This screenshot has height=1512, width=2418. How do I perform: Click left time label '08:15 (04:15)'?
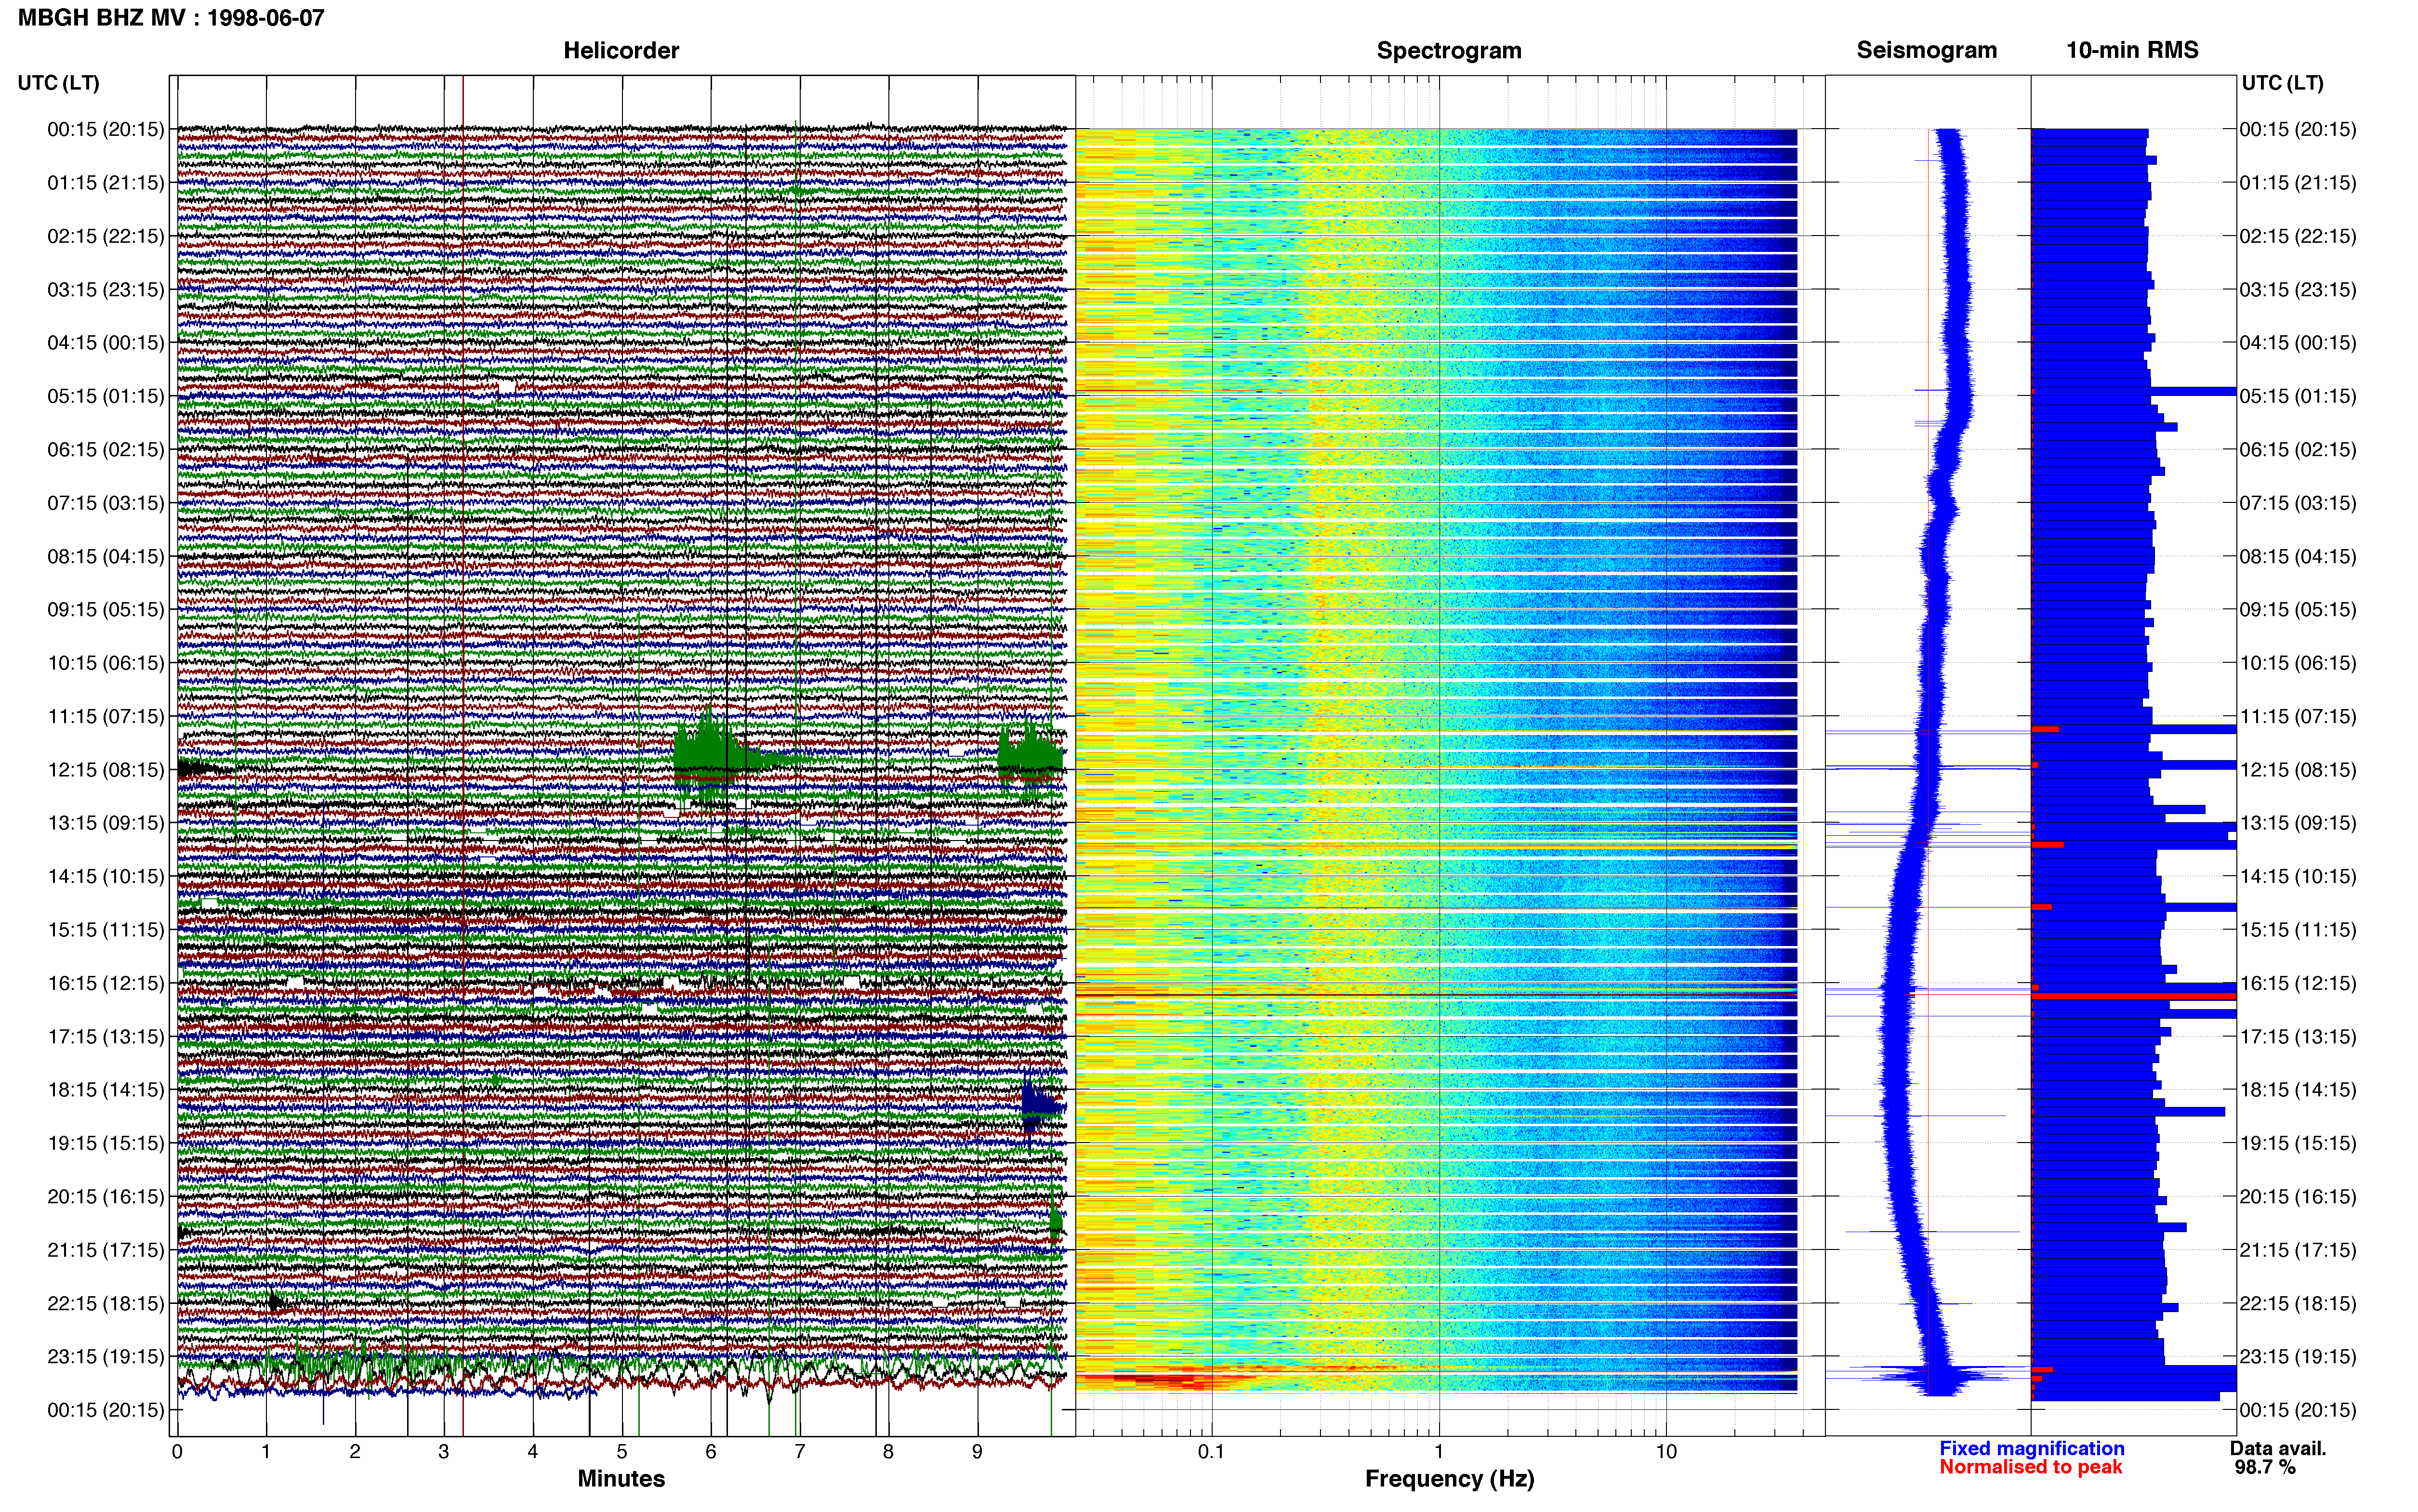click(x=106, y=556)
